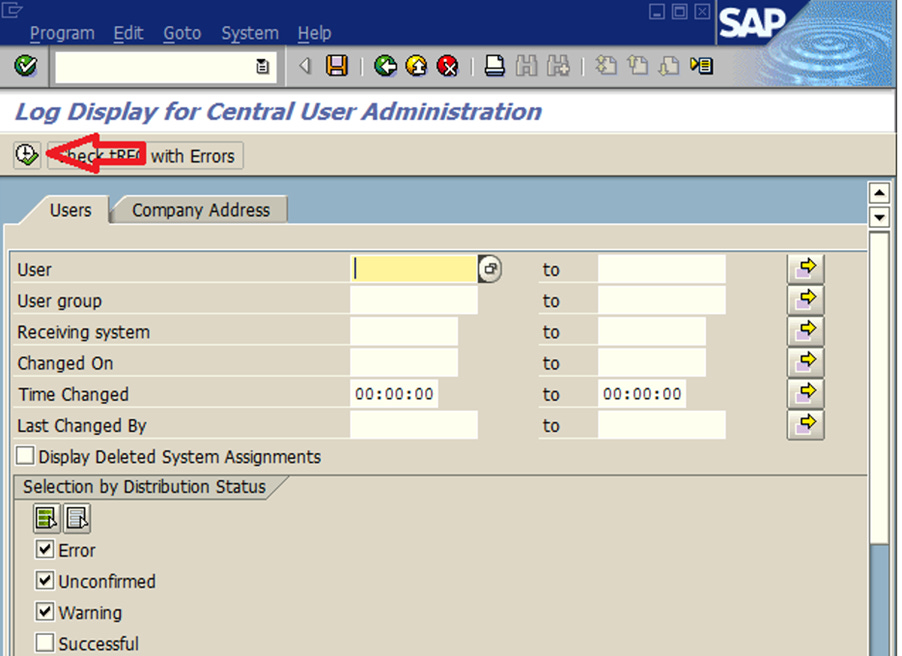
Task: Open multiple selection for User row
Action: (x=805, y=269)
